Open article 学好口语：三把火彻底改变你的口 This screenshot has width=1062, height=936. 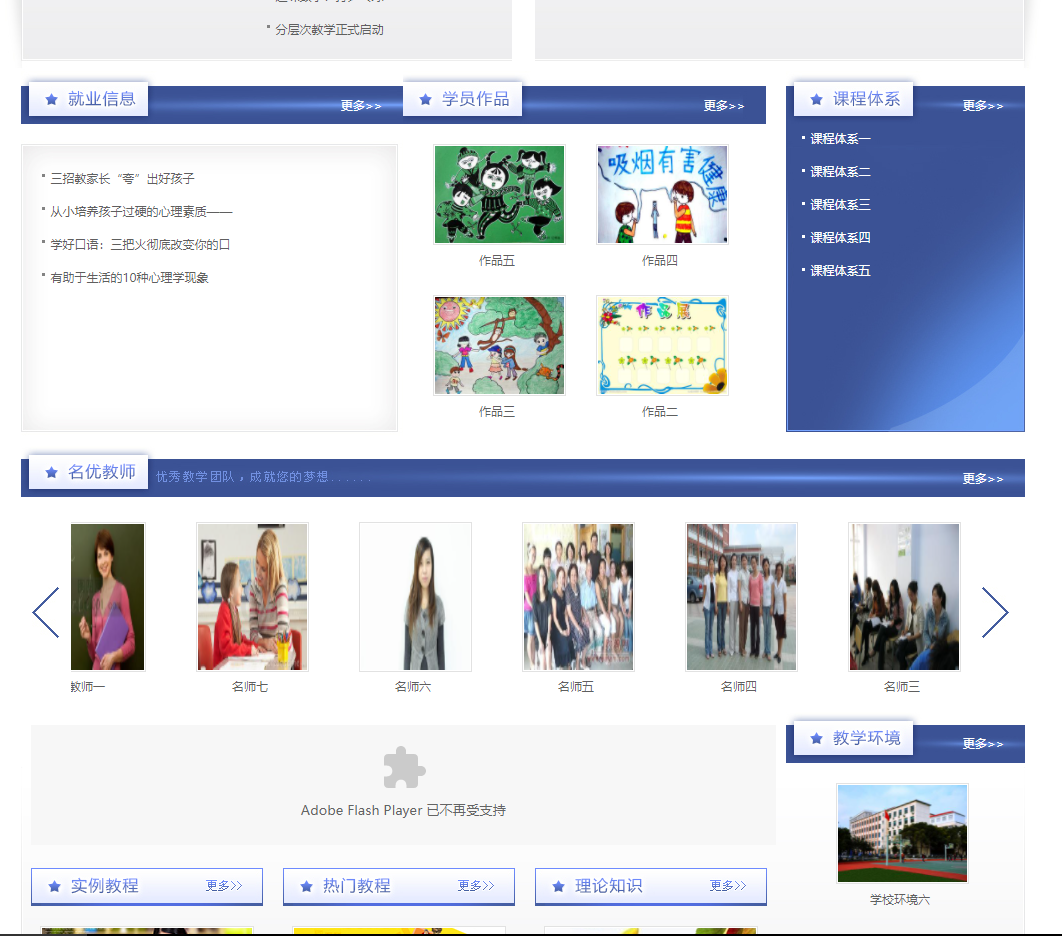(140, 244)
